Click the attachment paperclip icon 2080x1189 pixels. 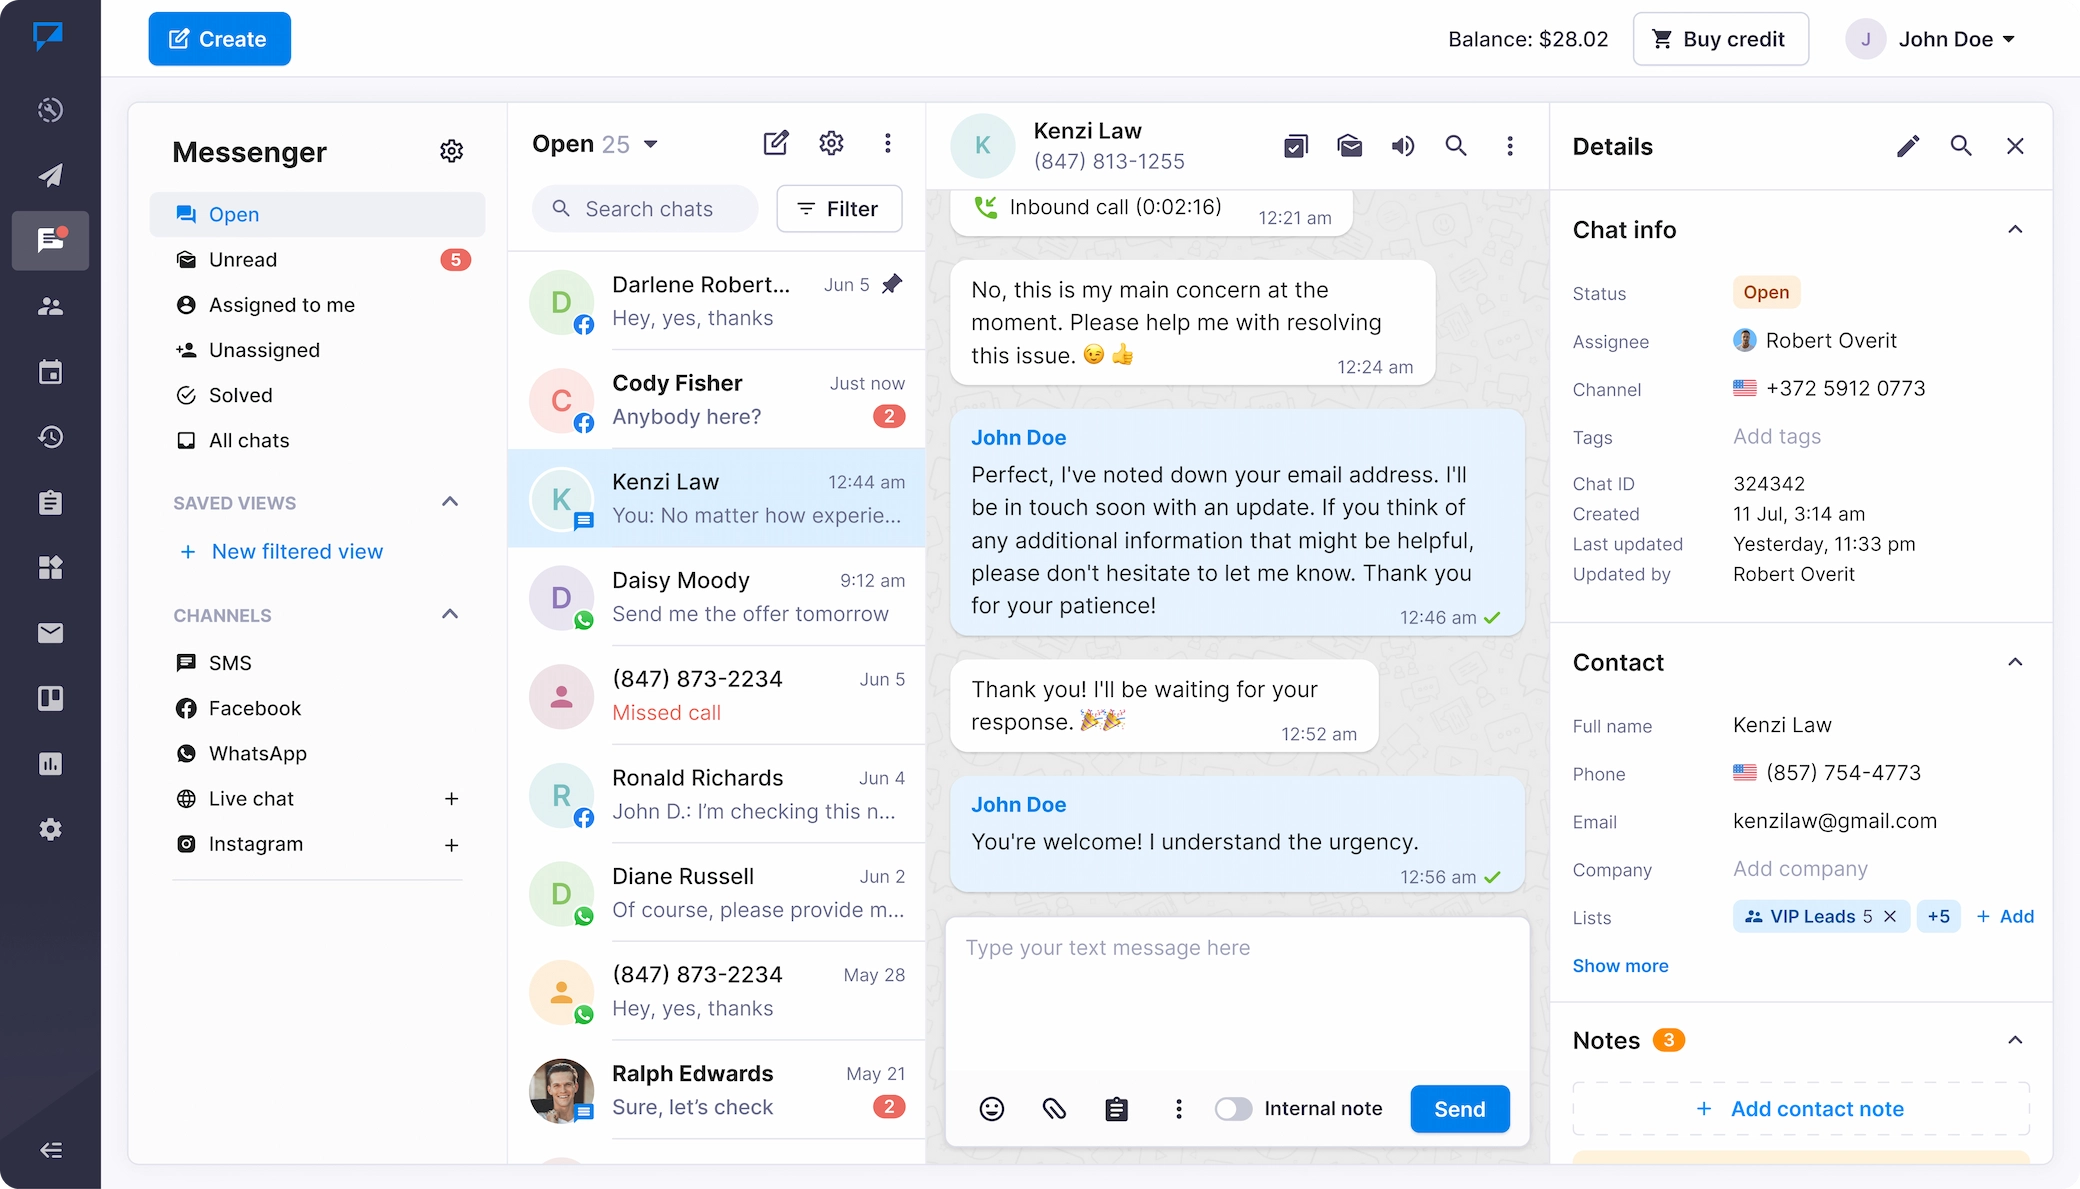coord(1054,1108)
